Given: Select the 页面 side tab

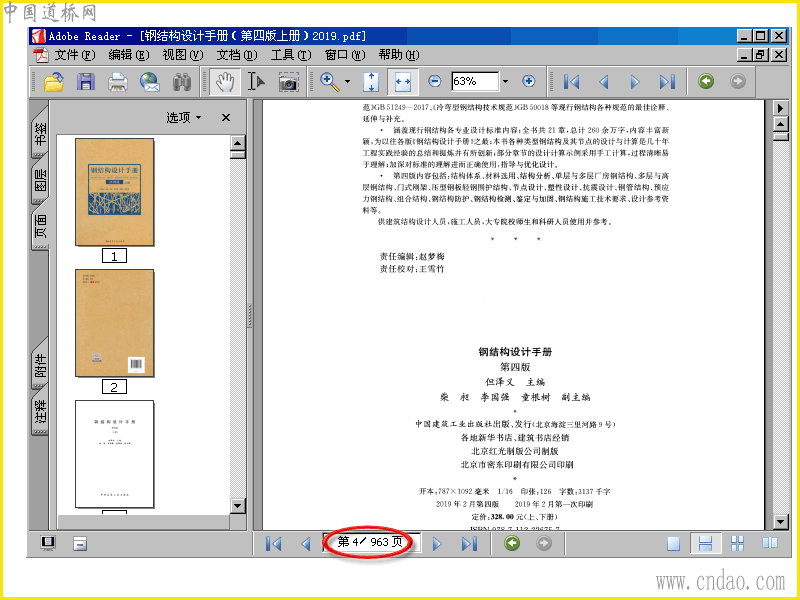Looking at the screenshot, I should tap(40, 226).
